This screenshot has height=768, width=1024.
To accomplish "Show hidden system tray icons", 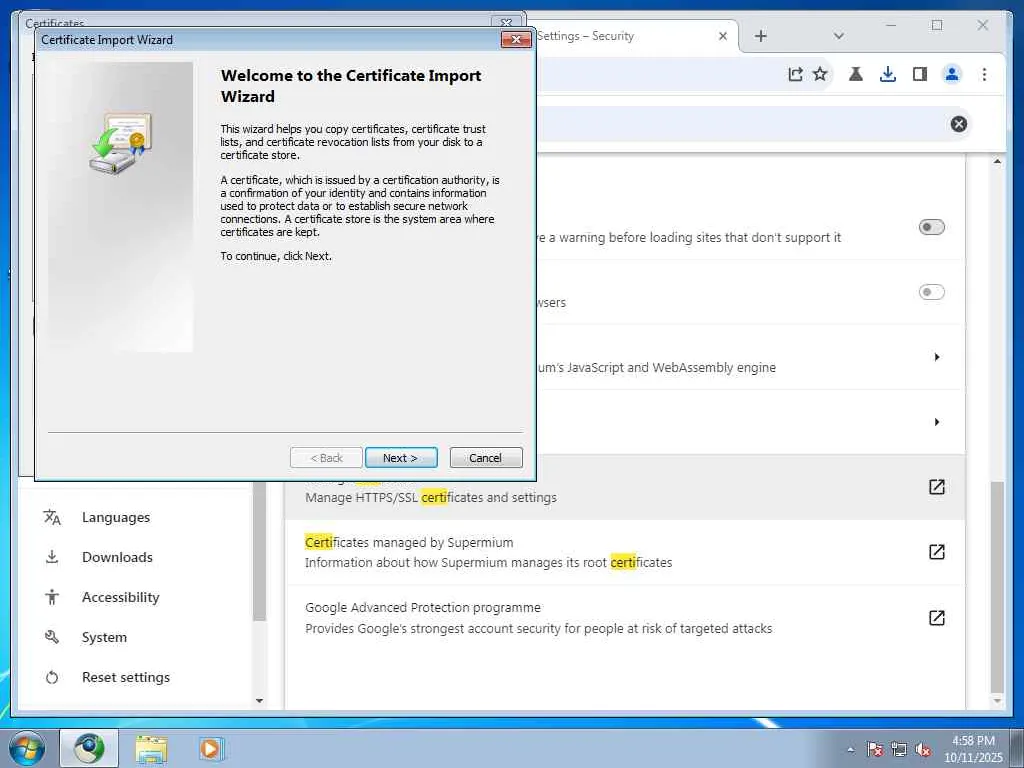I will [x=850, y=750].
